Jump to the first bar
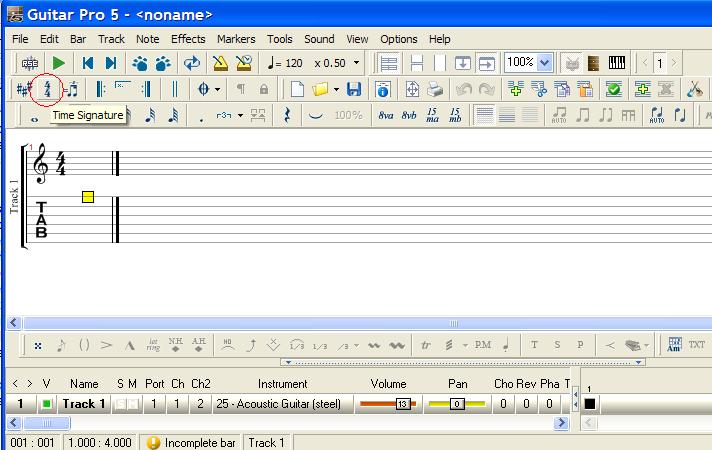 (88, 63)
